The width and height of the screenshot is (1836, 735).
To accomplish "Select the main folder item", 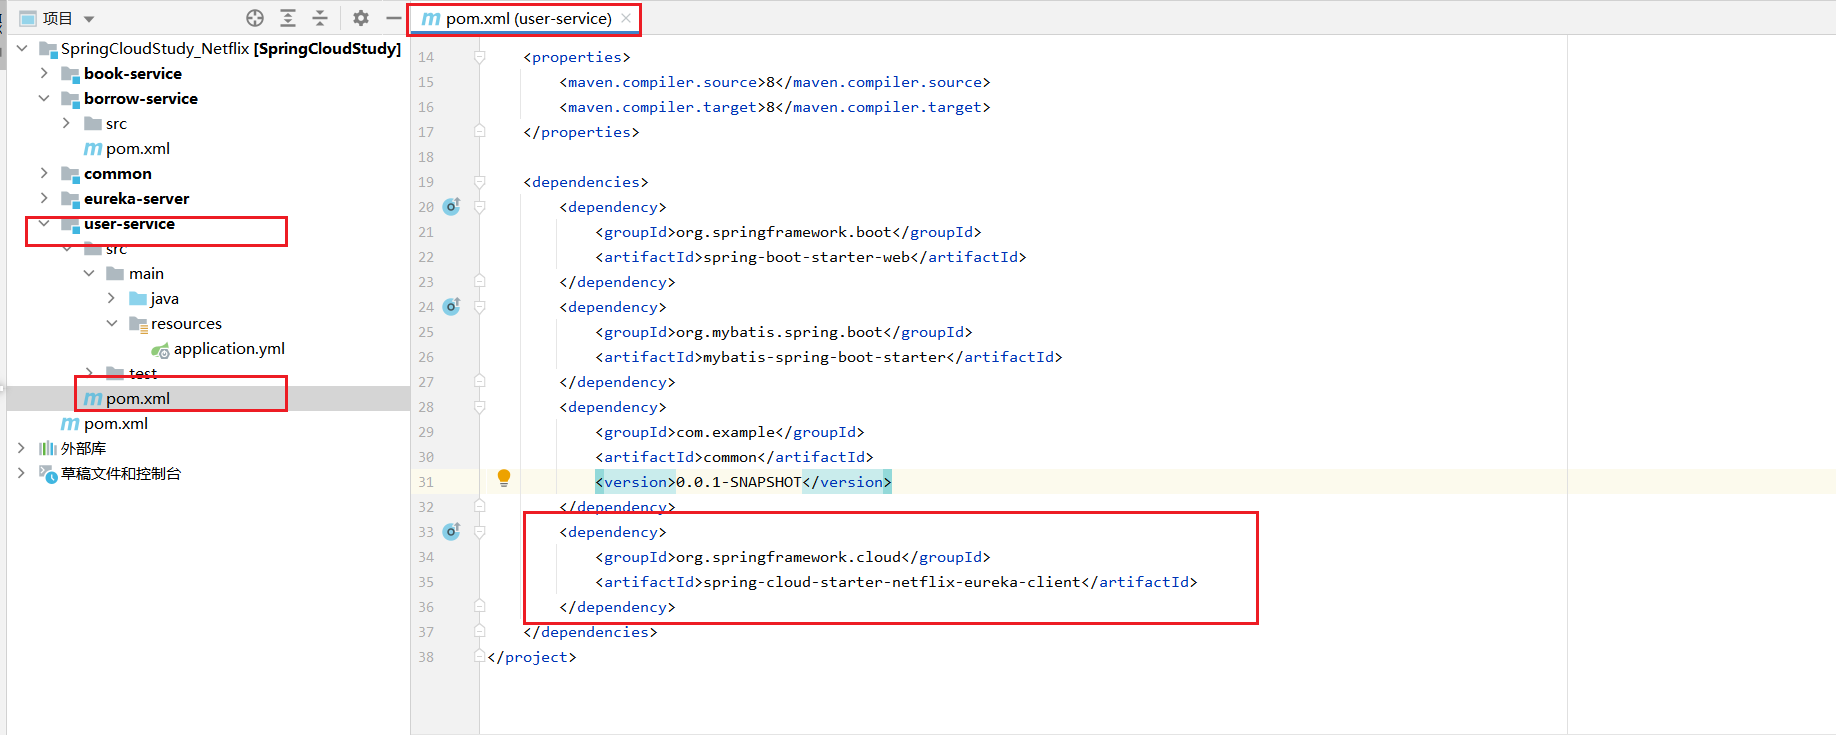I will 146,273.
